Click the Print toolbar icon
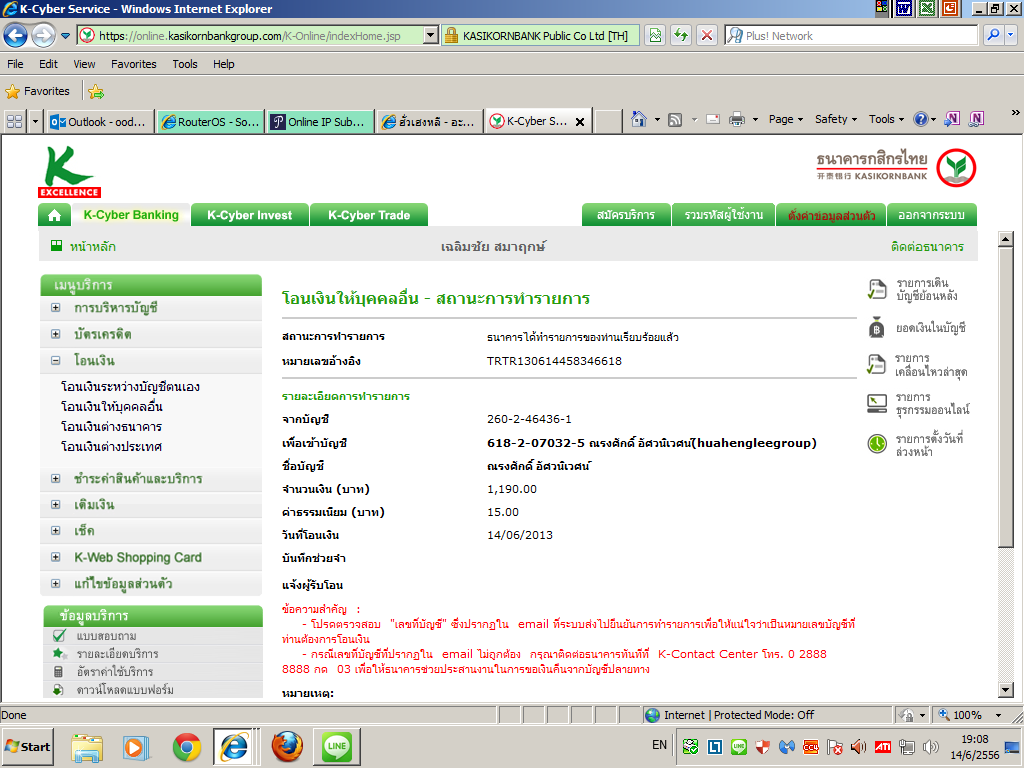The image size is (1024, 768). [x=737, y=120]
